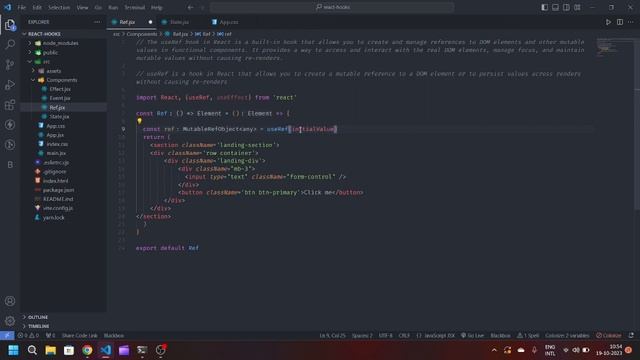Open the Blackbox B icon in activity bar
Screen dimensions: 640x360
pyautogui.click(x=10, y=164)
